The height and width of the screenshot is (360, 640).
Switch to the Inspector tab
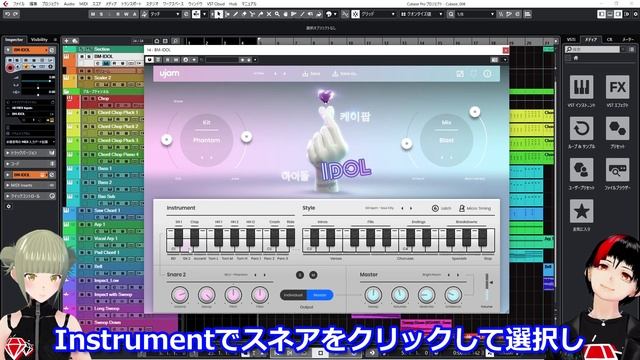pyautogui.click(x=14, y=40)
